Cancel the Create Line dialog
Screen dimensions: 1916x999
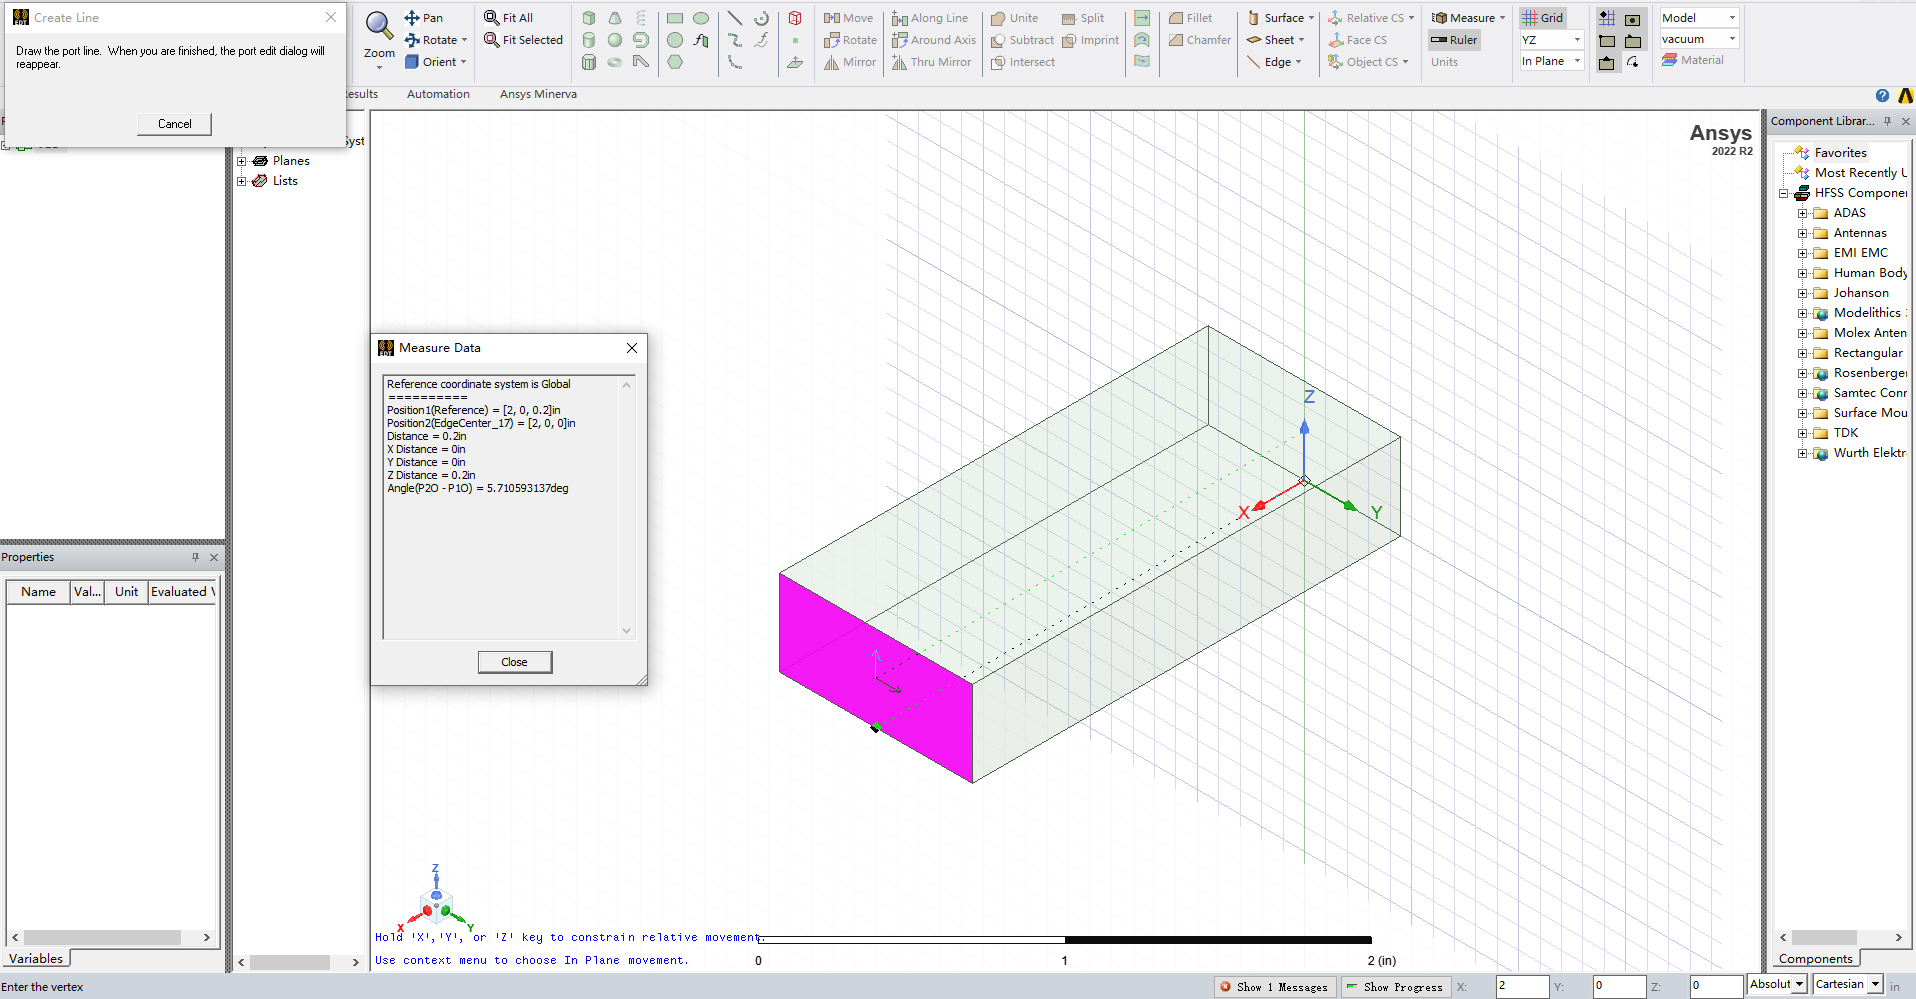coord(174,124)
